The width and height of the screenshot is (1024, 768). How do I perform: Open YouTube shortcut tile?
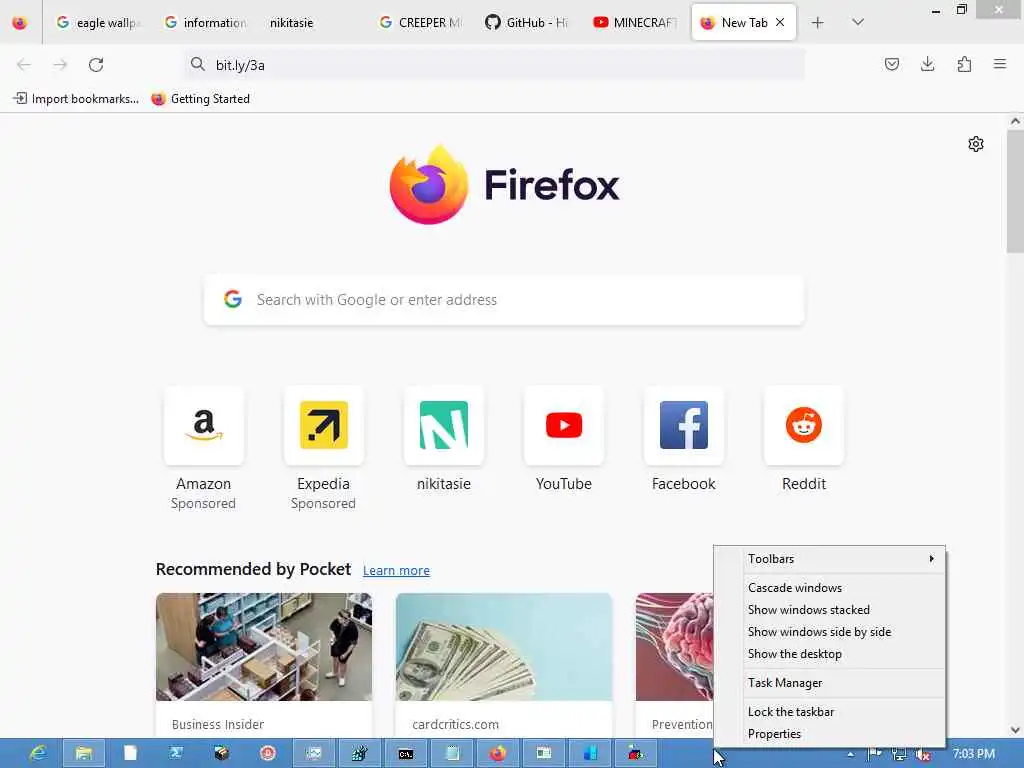pyautogui.click(x=564, y=425)
